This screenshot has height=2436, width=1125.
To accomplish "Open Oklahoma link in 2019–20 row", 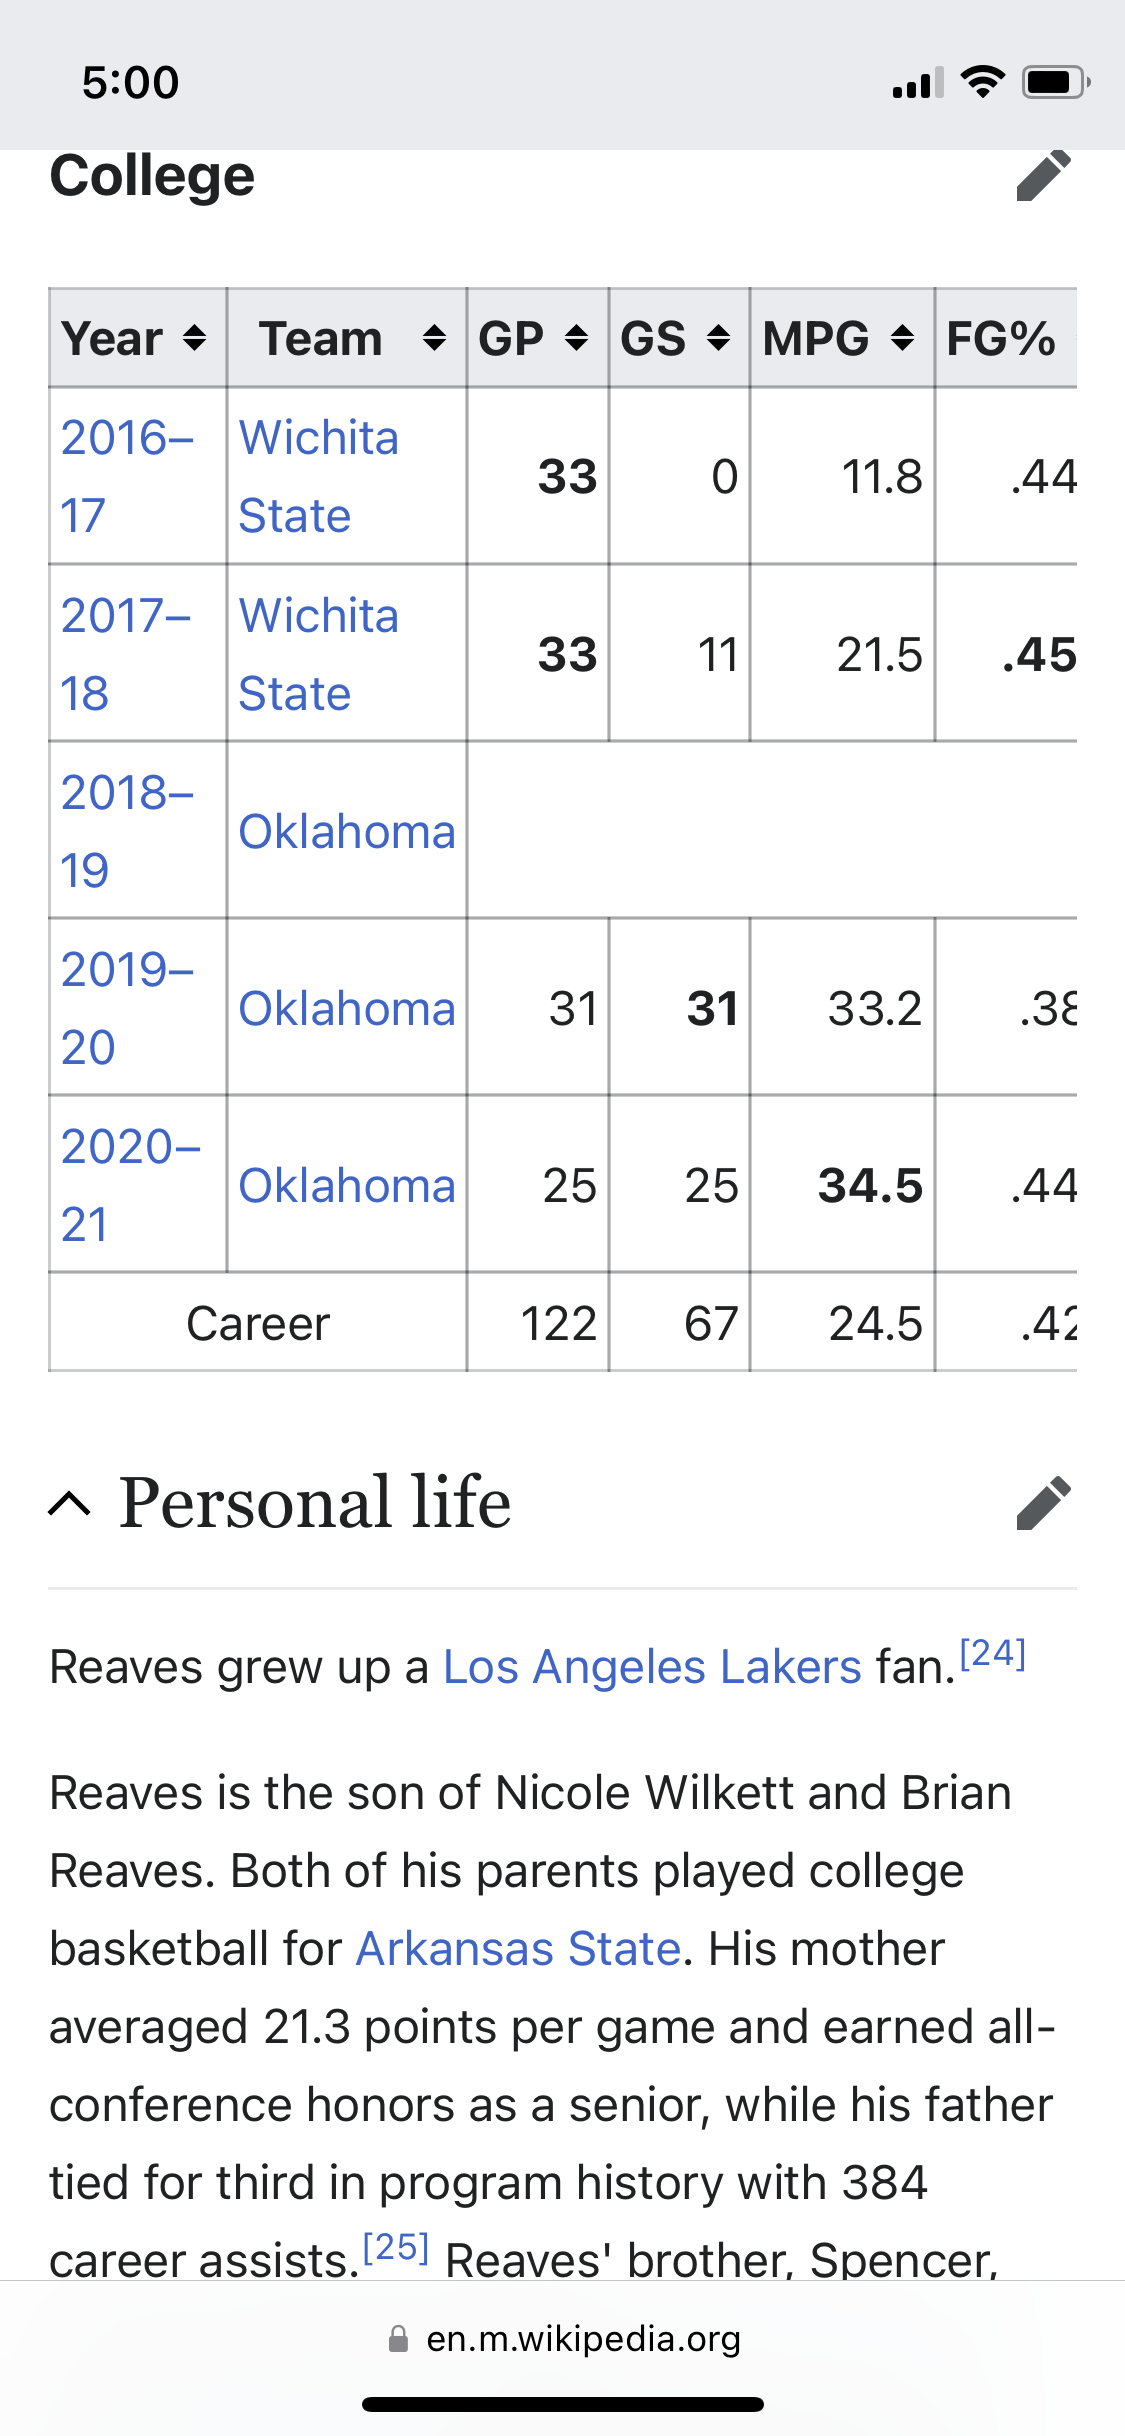I will click(347, 1008).
